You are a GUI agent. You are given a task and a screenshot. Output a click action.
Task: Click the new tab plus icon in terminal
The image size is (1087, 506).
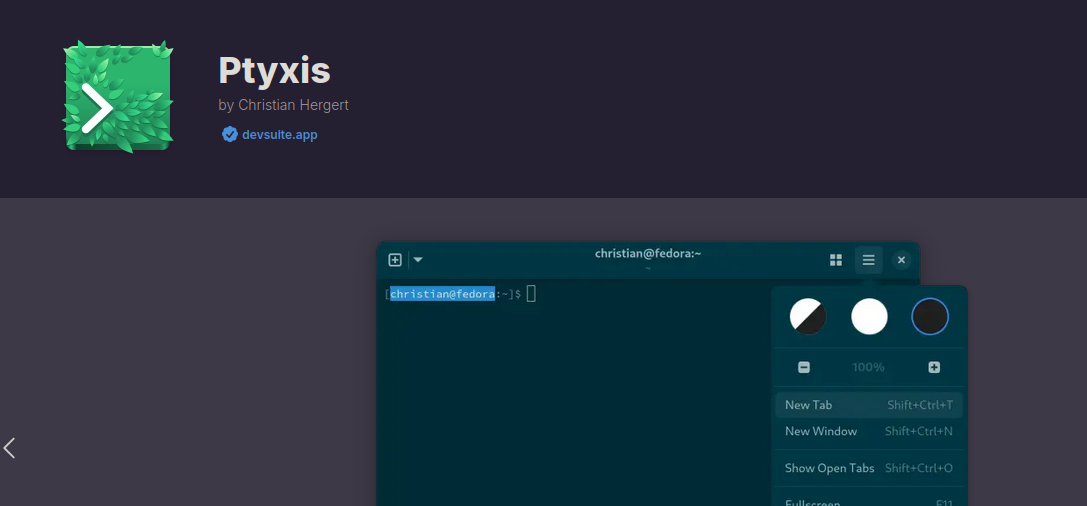pyautogui.click(x=394, y=260)
